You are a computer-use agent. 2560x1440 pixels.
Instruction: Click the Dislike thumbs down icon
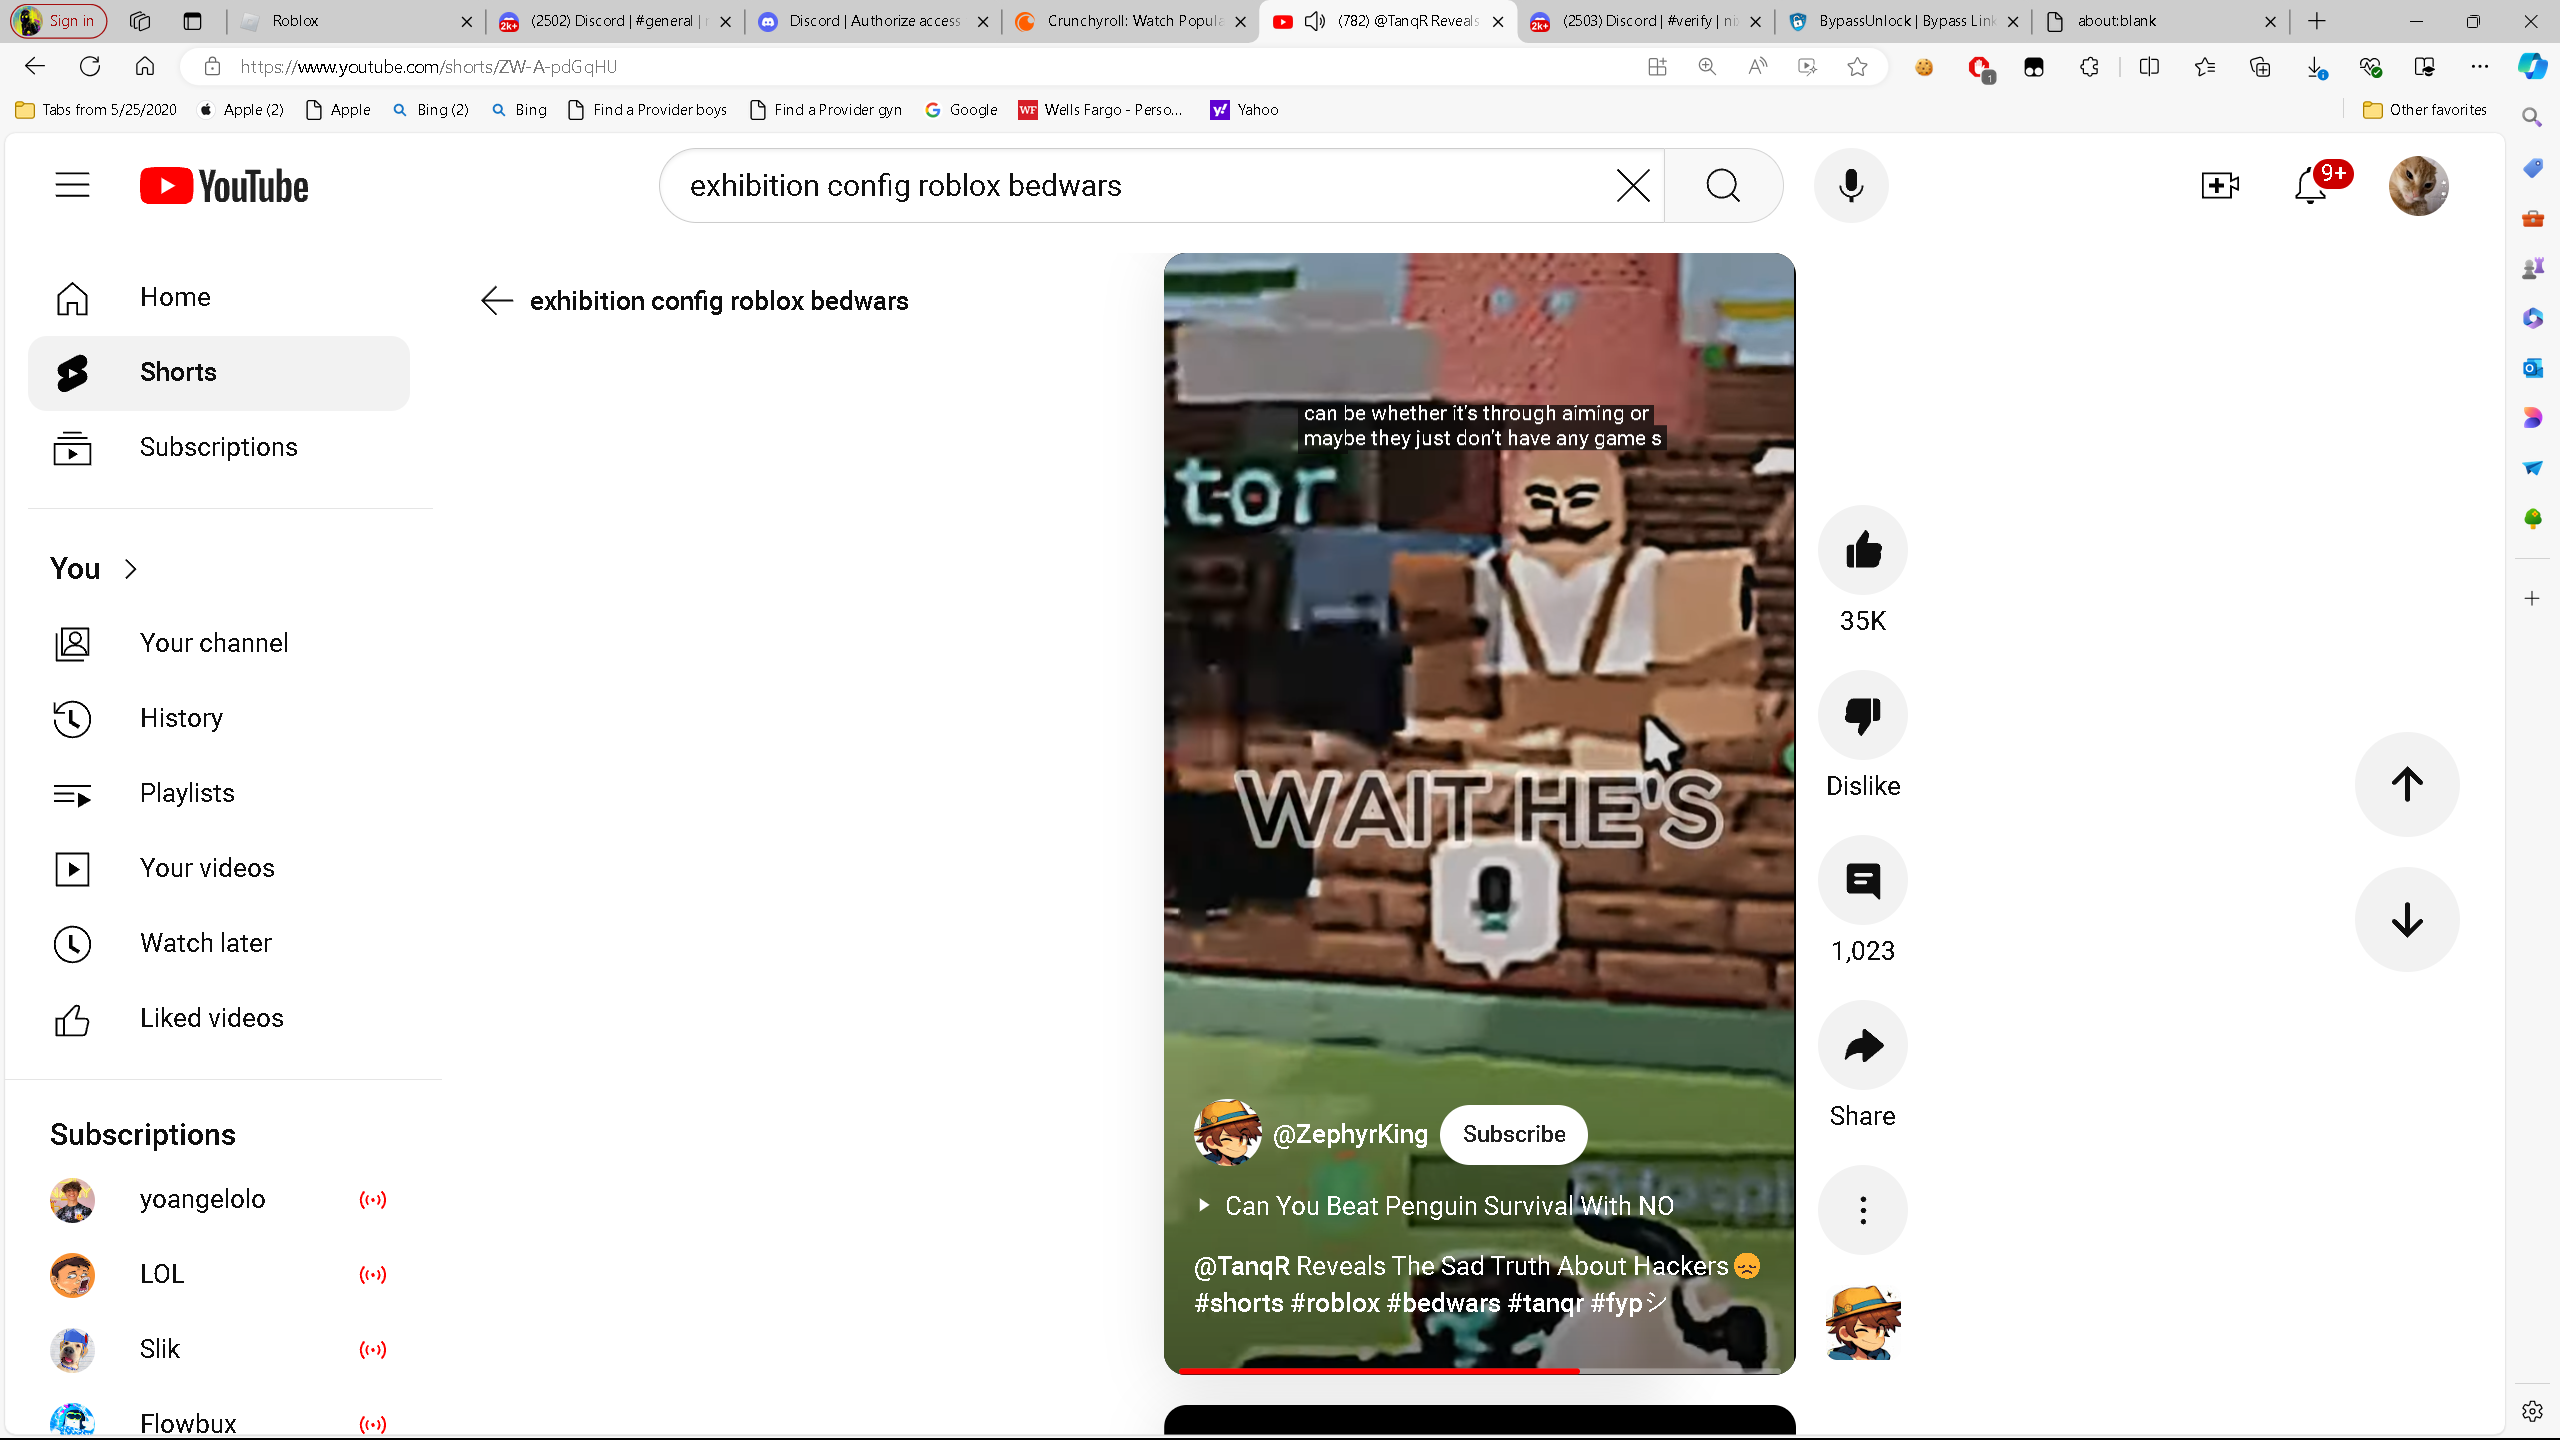point(1862,715)
